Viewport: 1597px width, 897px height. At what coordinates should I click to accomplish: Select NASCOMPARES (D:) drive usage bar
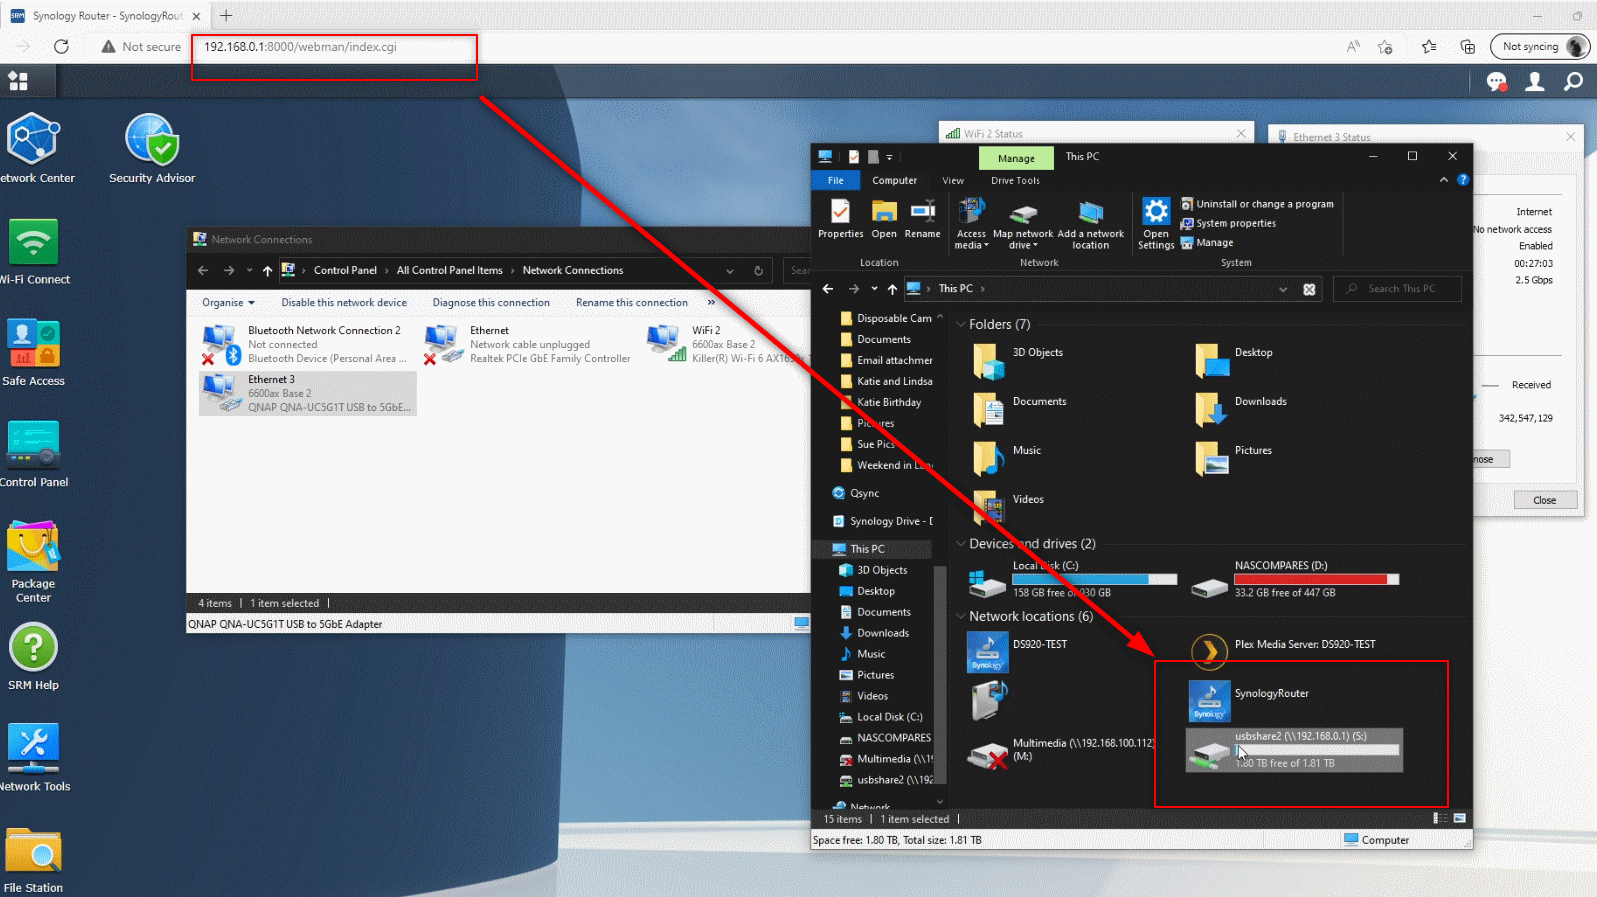pyautogui.click(x=1316, y=580)
